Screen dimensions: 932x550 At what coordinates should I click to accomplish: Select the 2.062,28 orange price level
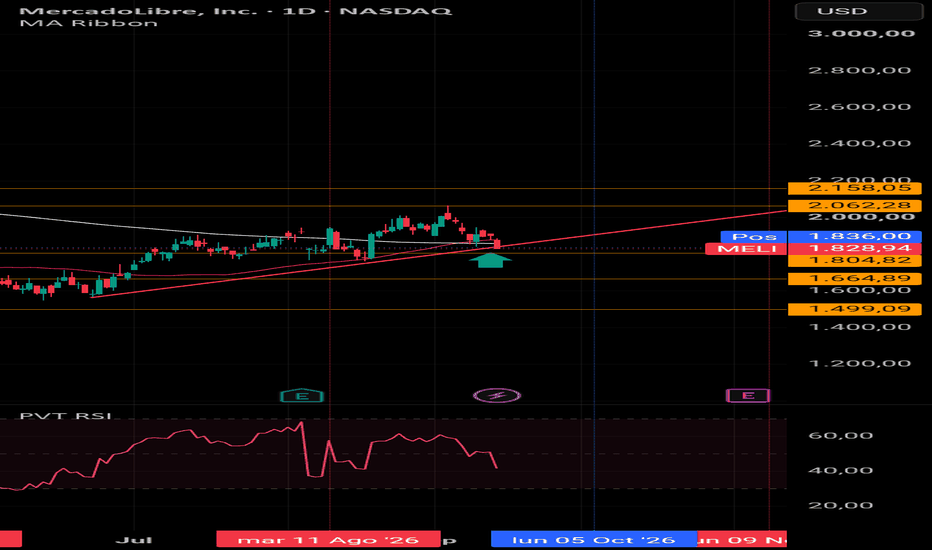(854, 206)
